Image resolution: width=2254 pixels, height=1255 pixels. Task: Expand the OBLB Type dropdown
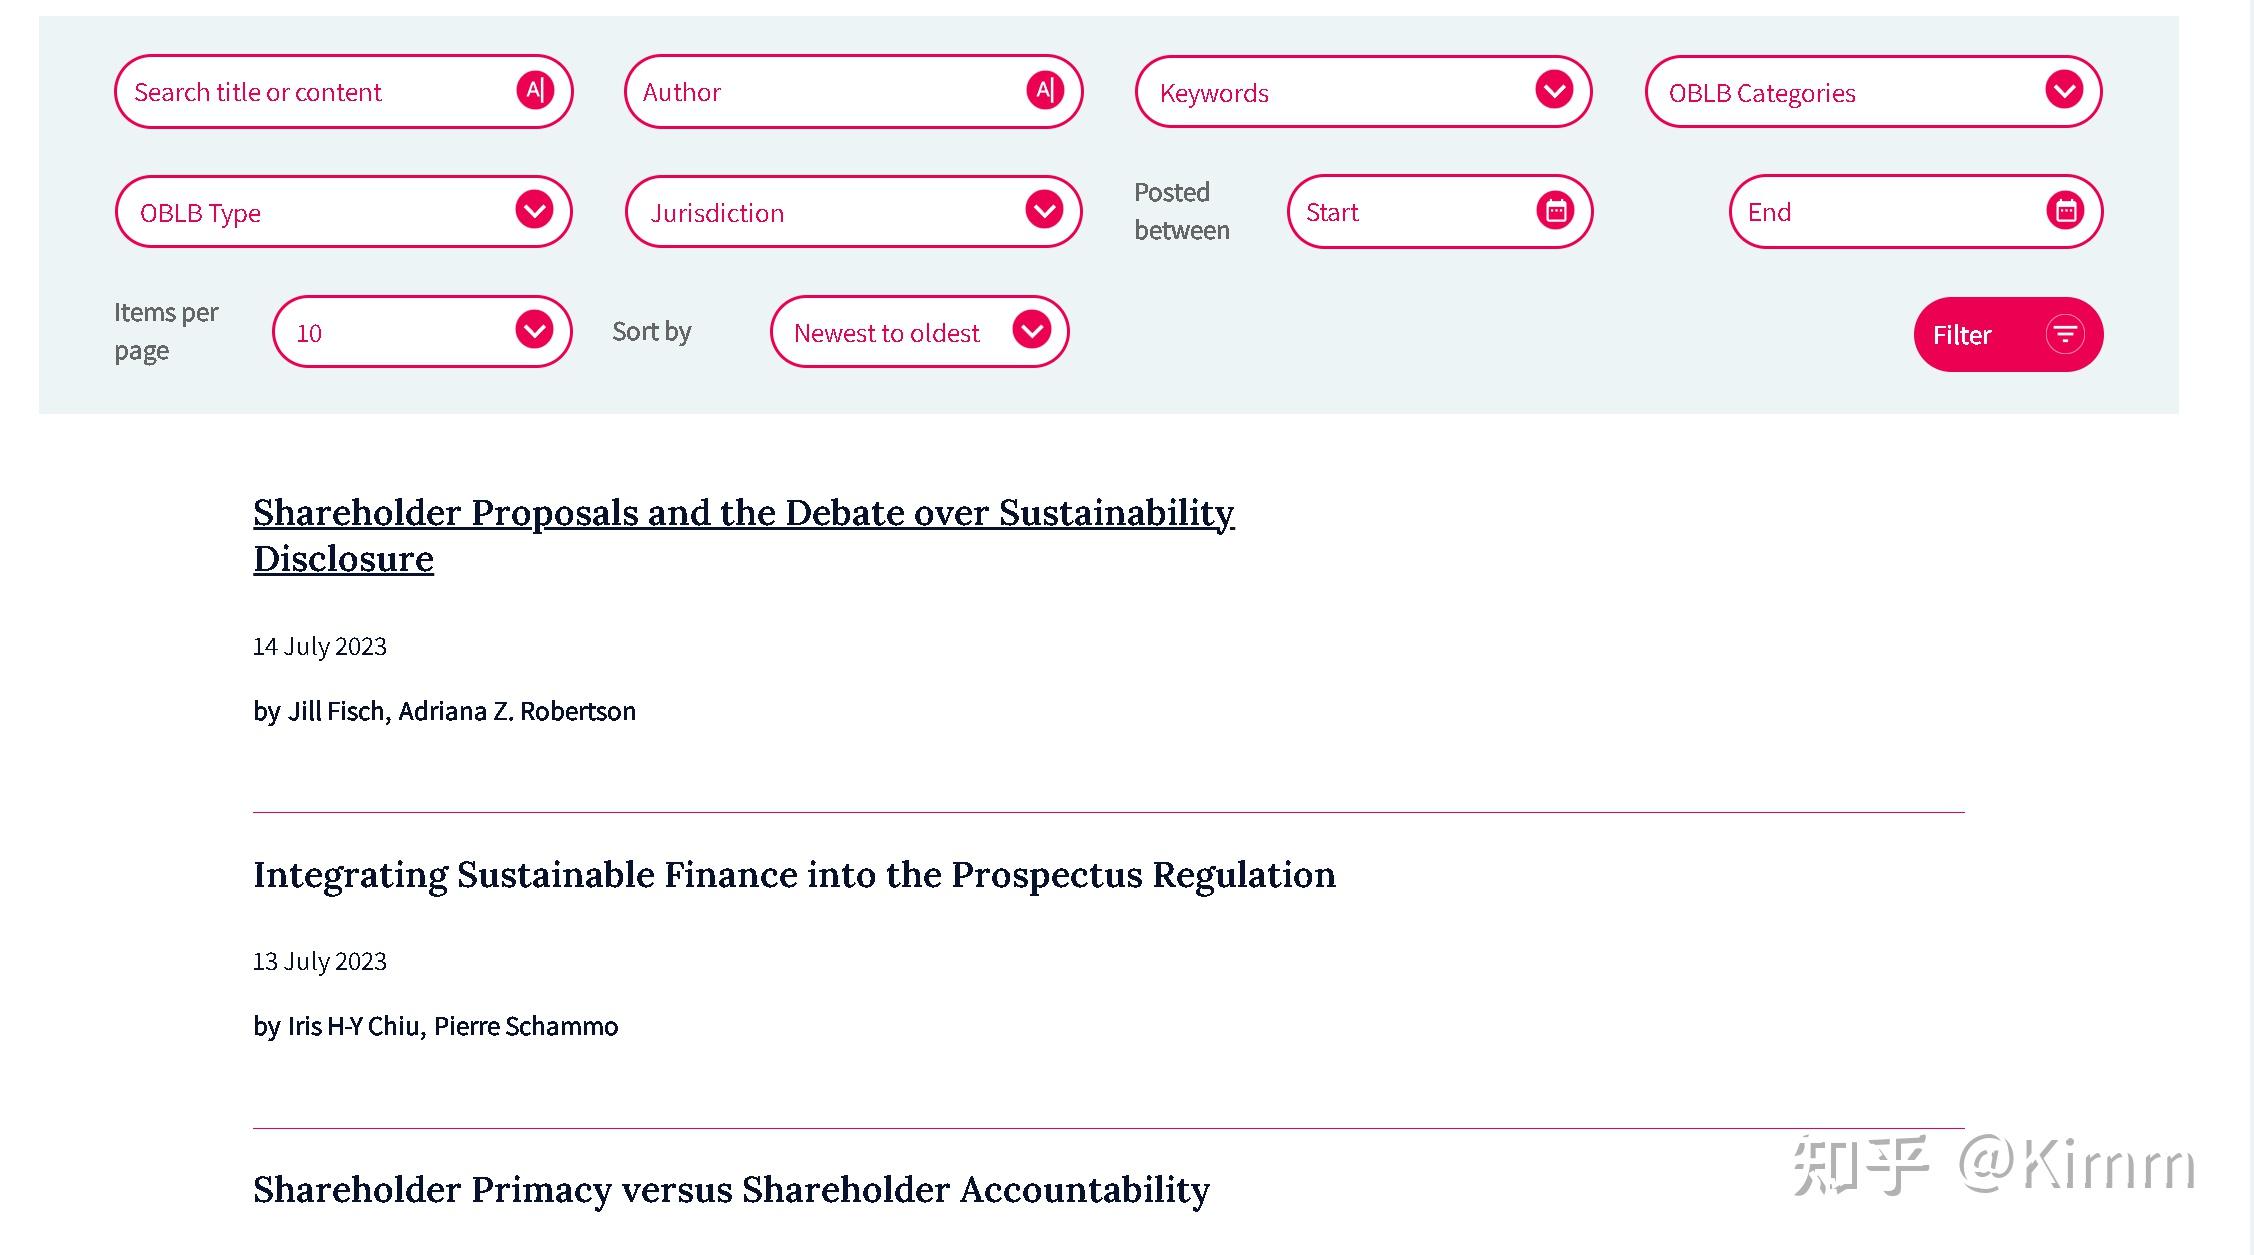tap(343, 212)
